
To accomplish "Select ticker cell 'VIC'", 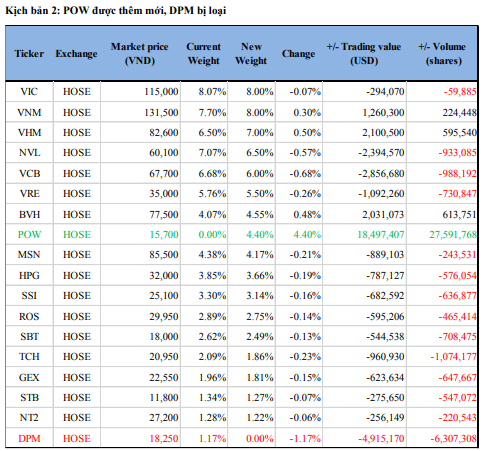I will click(x=29, y=92).
